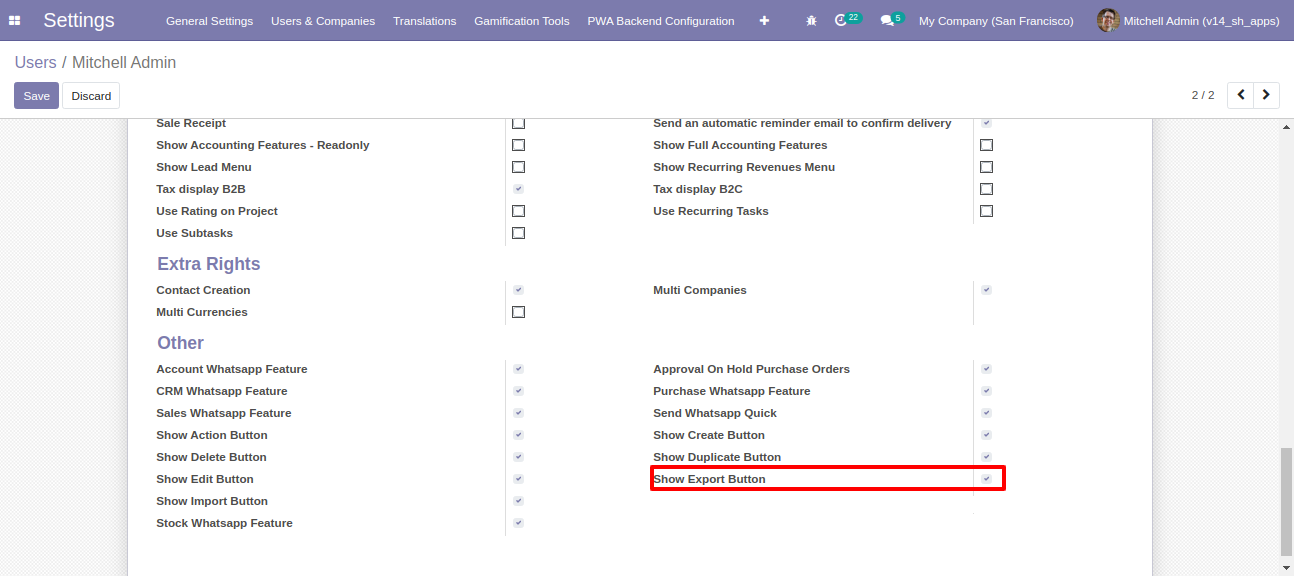Go to the previous record with the left arrow
Viewport: 1294px width, 576px height.
[x=1241, y=95]
